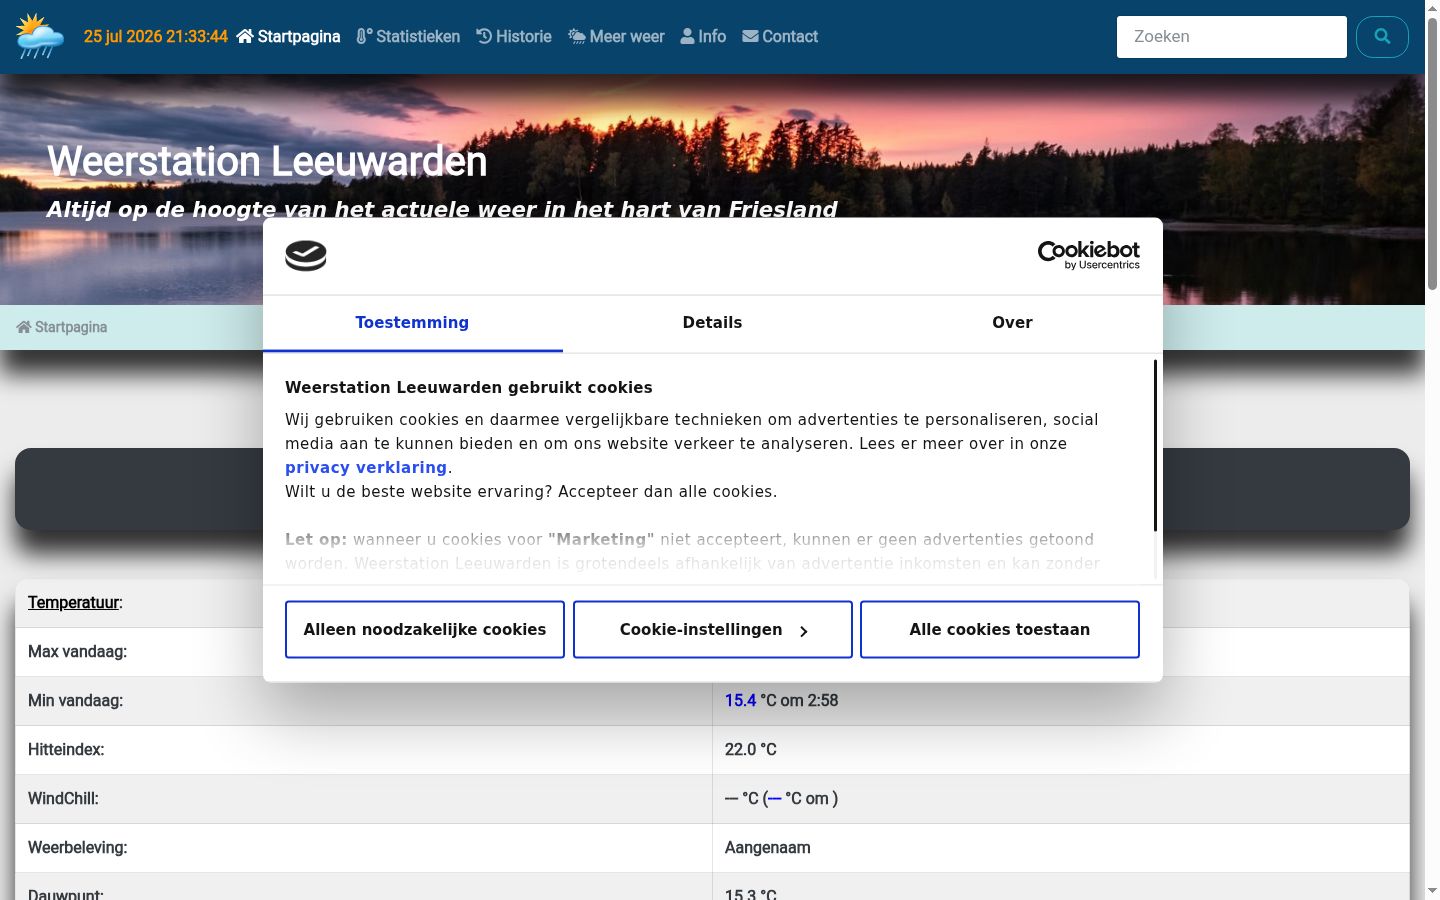
Task: Switch to the Details tab
Action: coord(712,323)
